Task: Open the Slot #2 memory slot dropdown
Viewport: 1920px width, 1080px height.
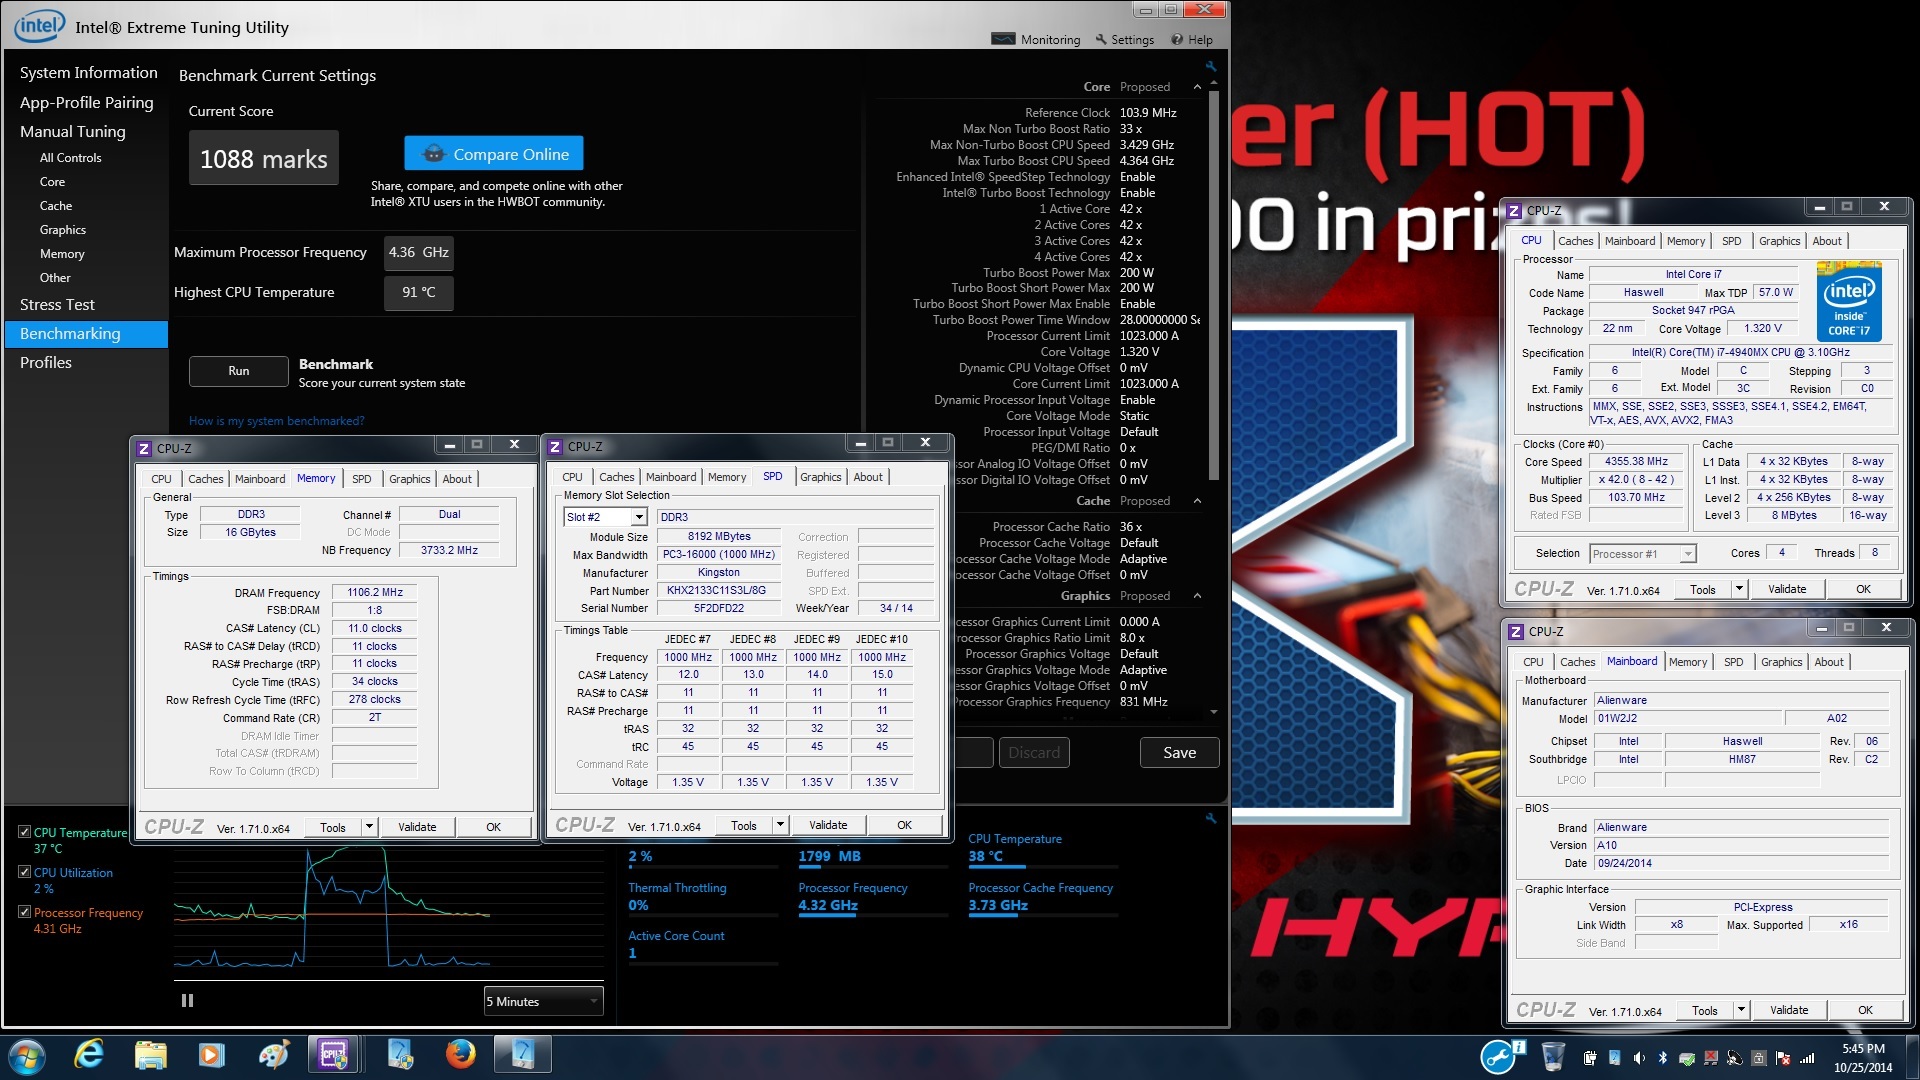Action: pos(606,517)
